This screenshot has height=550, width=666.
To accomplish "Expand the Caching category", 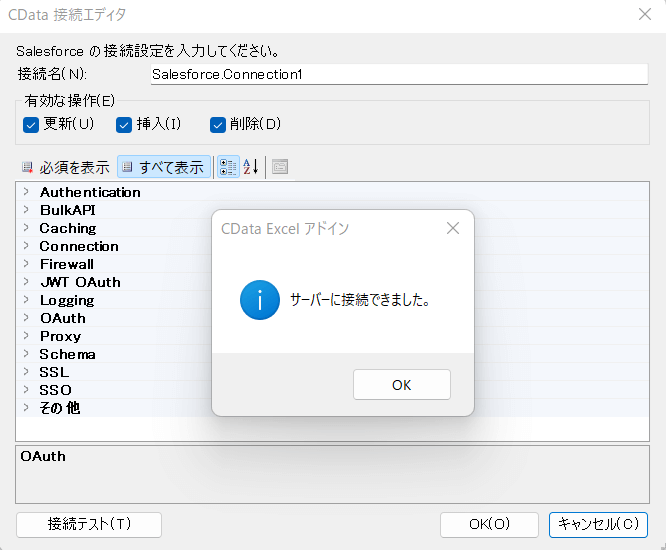I will (26, 228).
